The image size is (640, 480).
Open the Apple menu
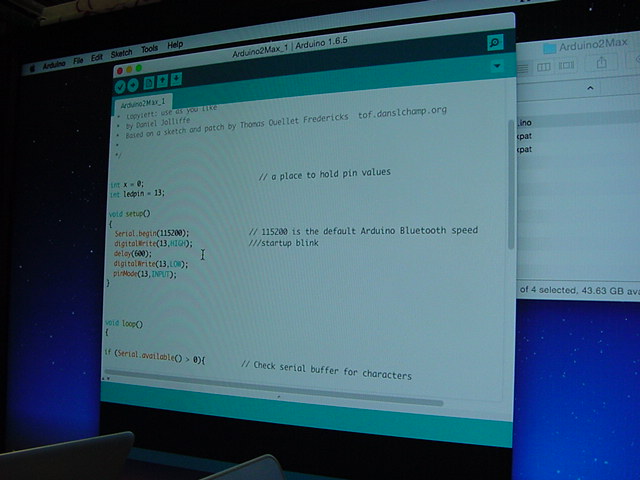tap(32, 69)
